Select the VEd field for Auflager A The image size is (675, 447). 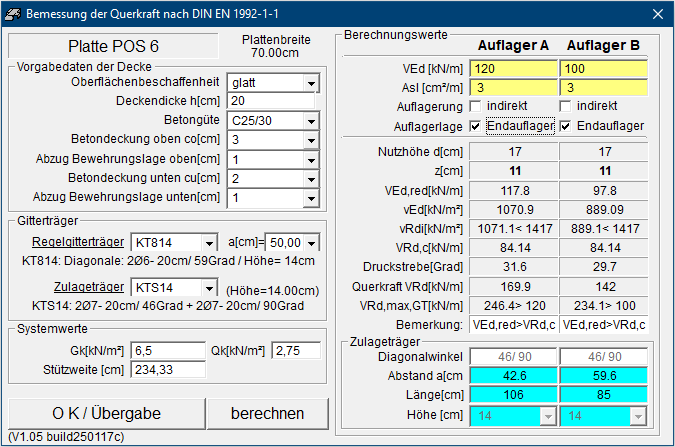513,69
